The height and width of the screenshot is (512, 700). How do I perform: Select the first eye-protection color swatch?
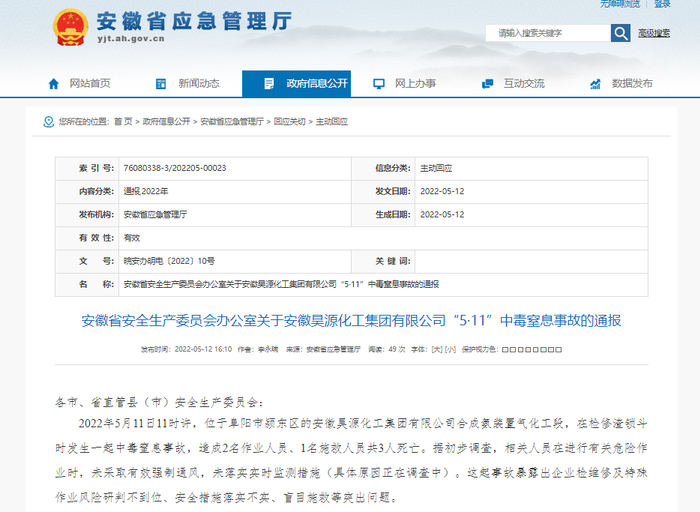pyautogui.click(x=505, y=350)
